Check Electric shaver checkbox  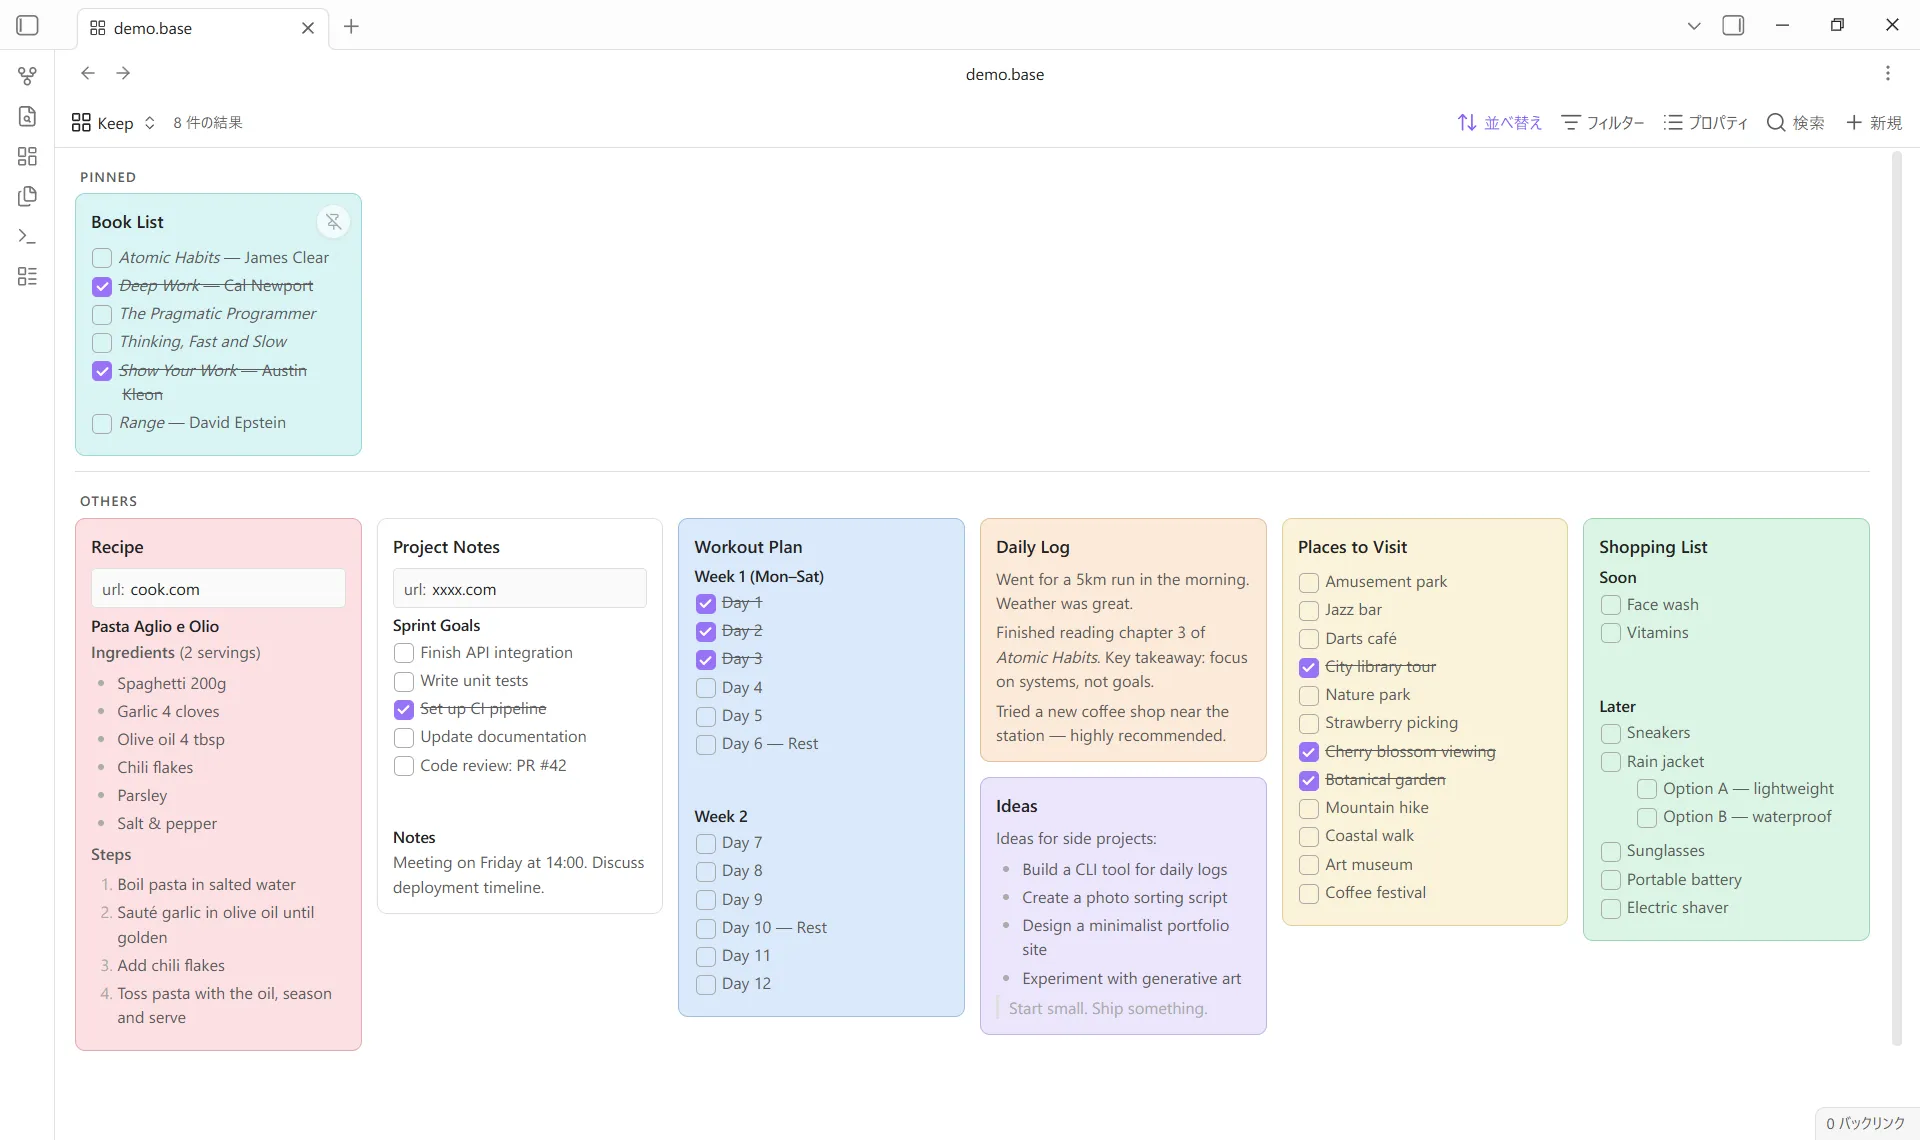click(1611, 909)
